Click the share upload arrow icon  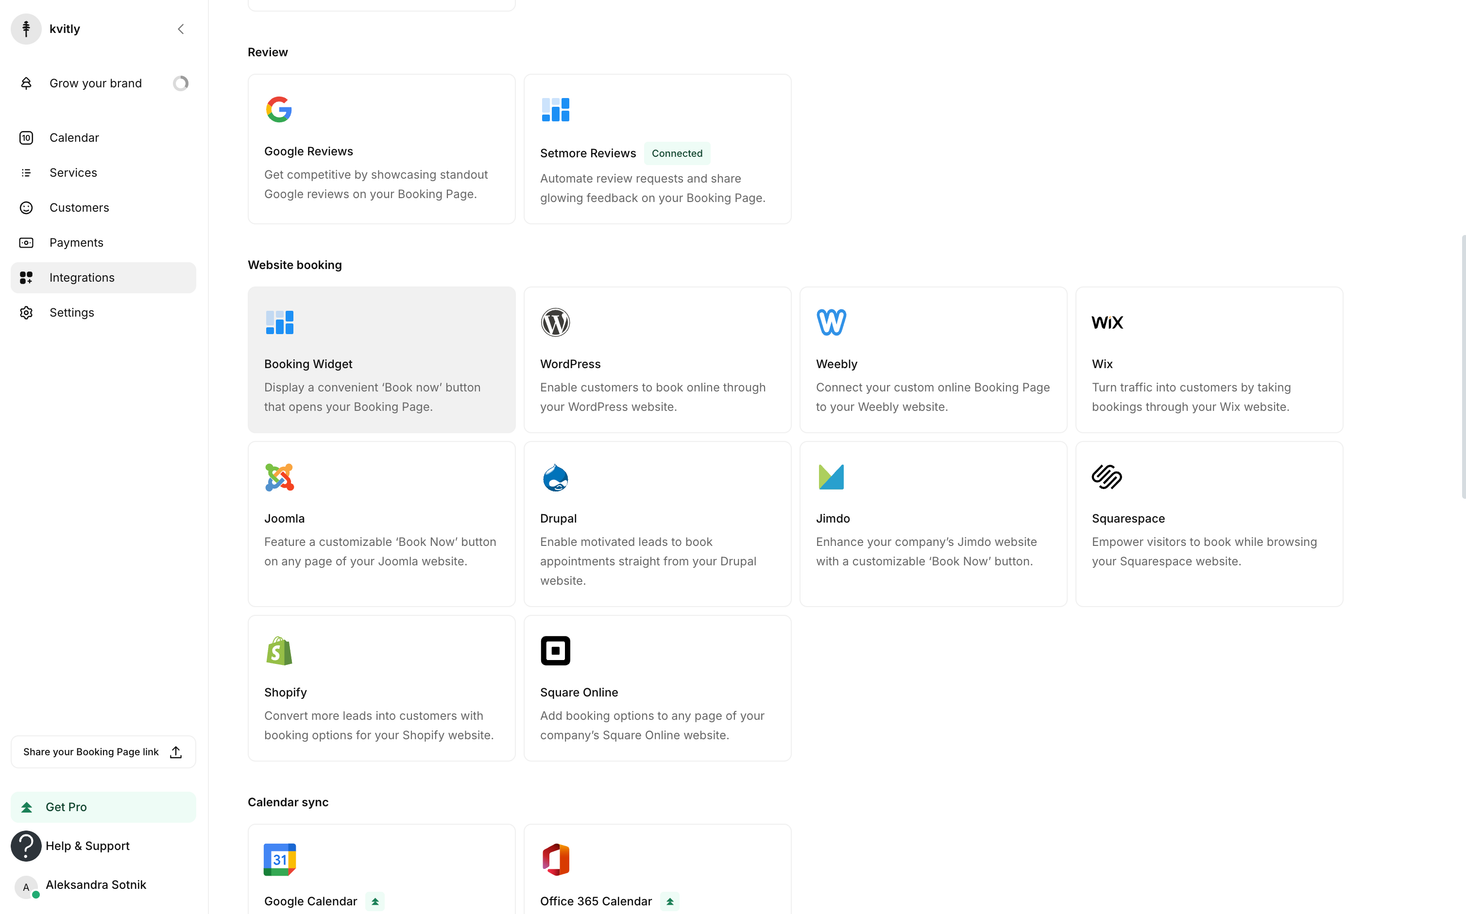pyautogui.click(x=176, y=752)
